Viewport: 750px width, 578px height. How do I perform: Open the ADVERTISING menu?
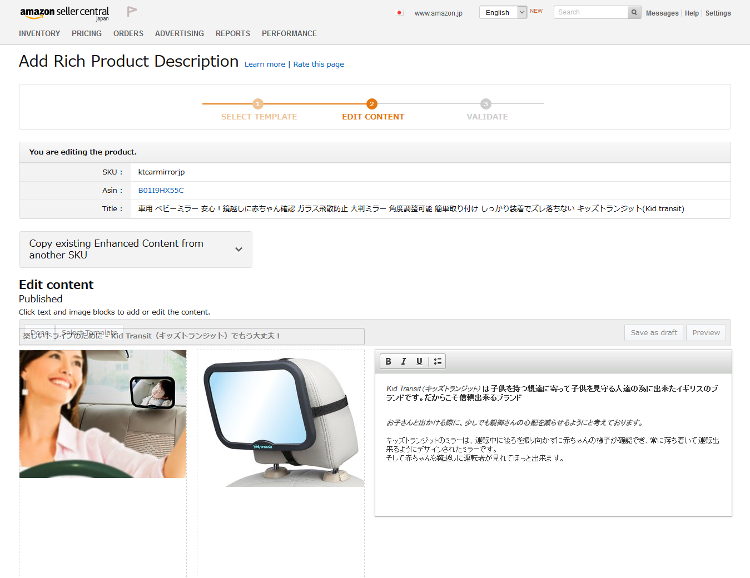click(179, 33)
